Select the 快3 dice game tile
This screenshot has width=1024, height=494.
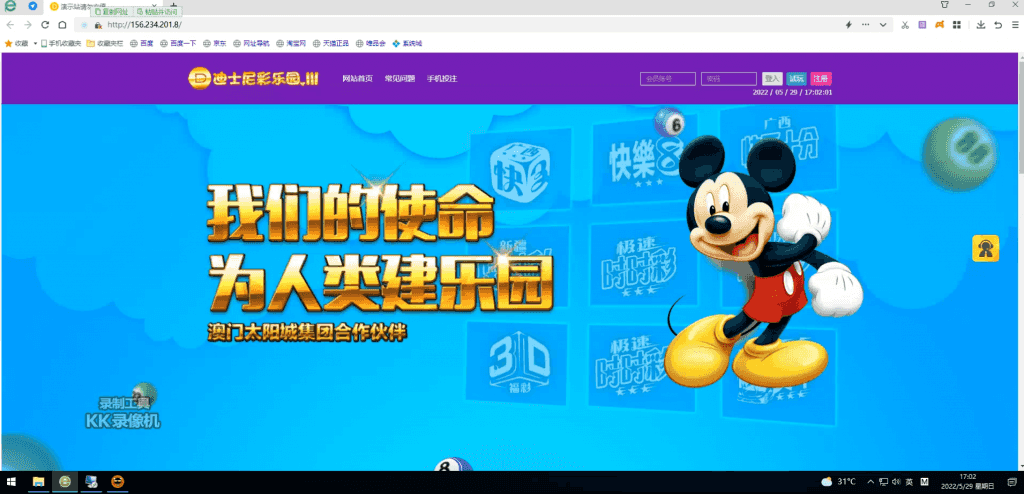pos(520,170)
